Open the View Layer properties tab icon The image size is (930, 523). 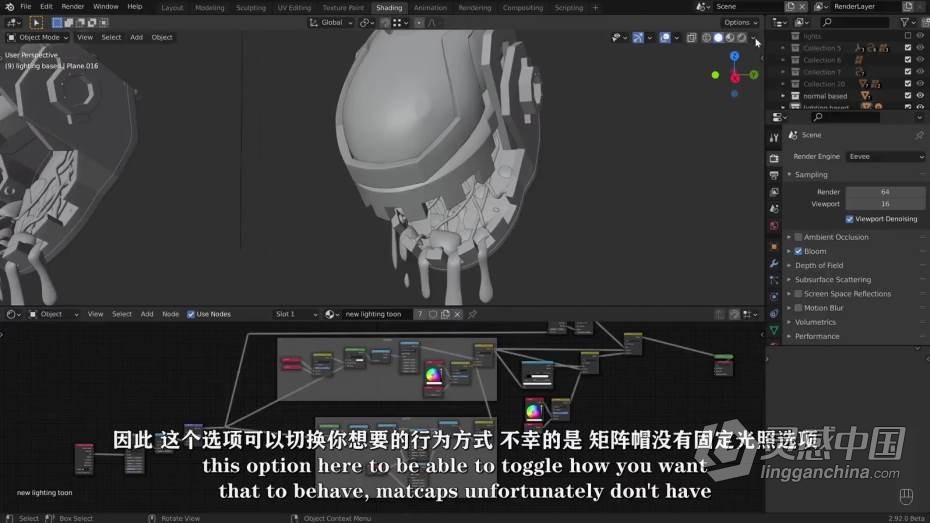pyautogui.click(x=774, y=192)
